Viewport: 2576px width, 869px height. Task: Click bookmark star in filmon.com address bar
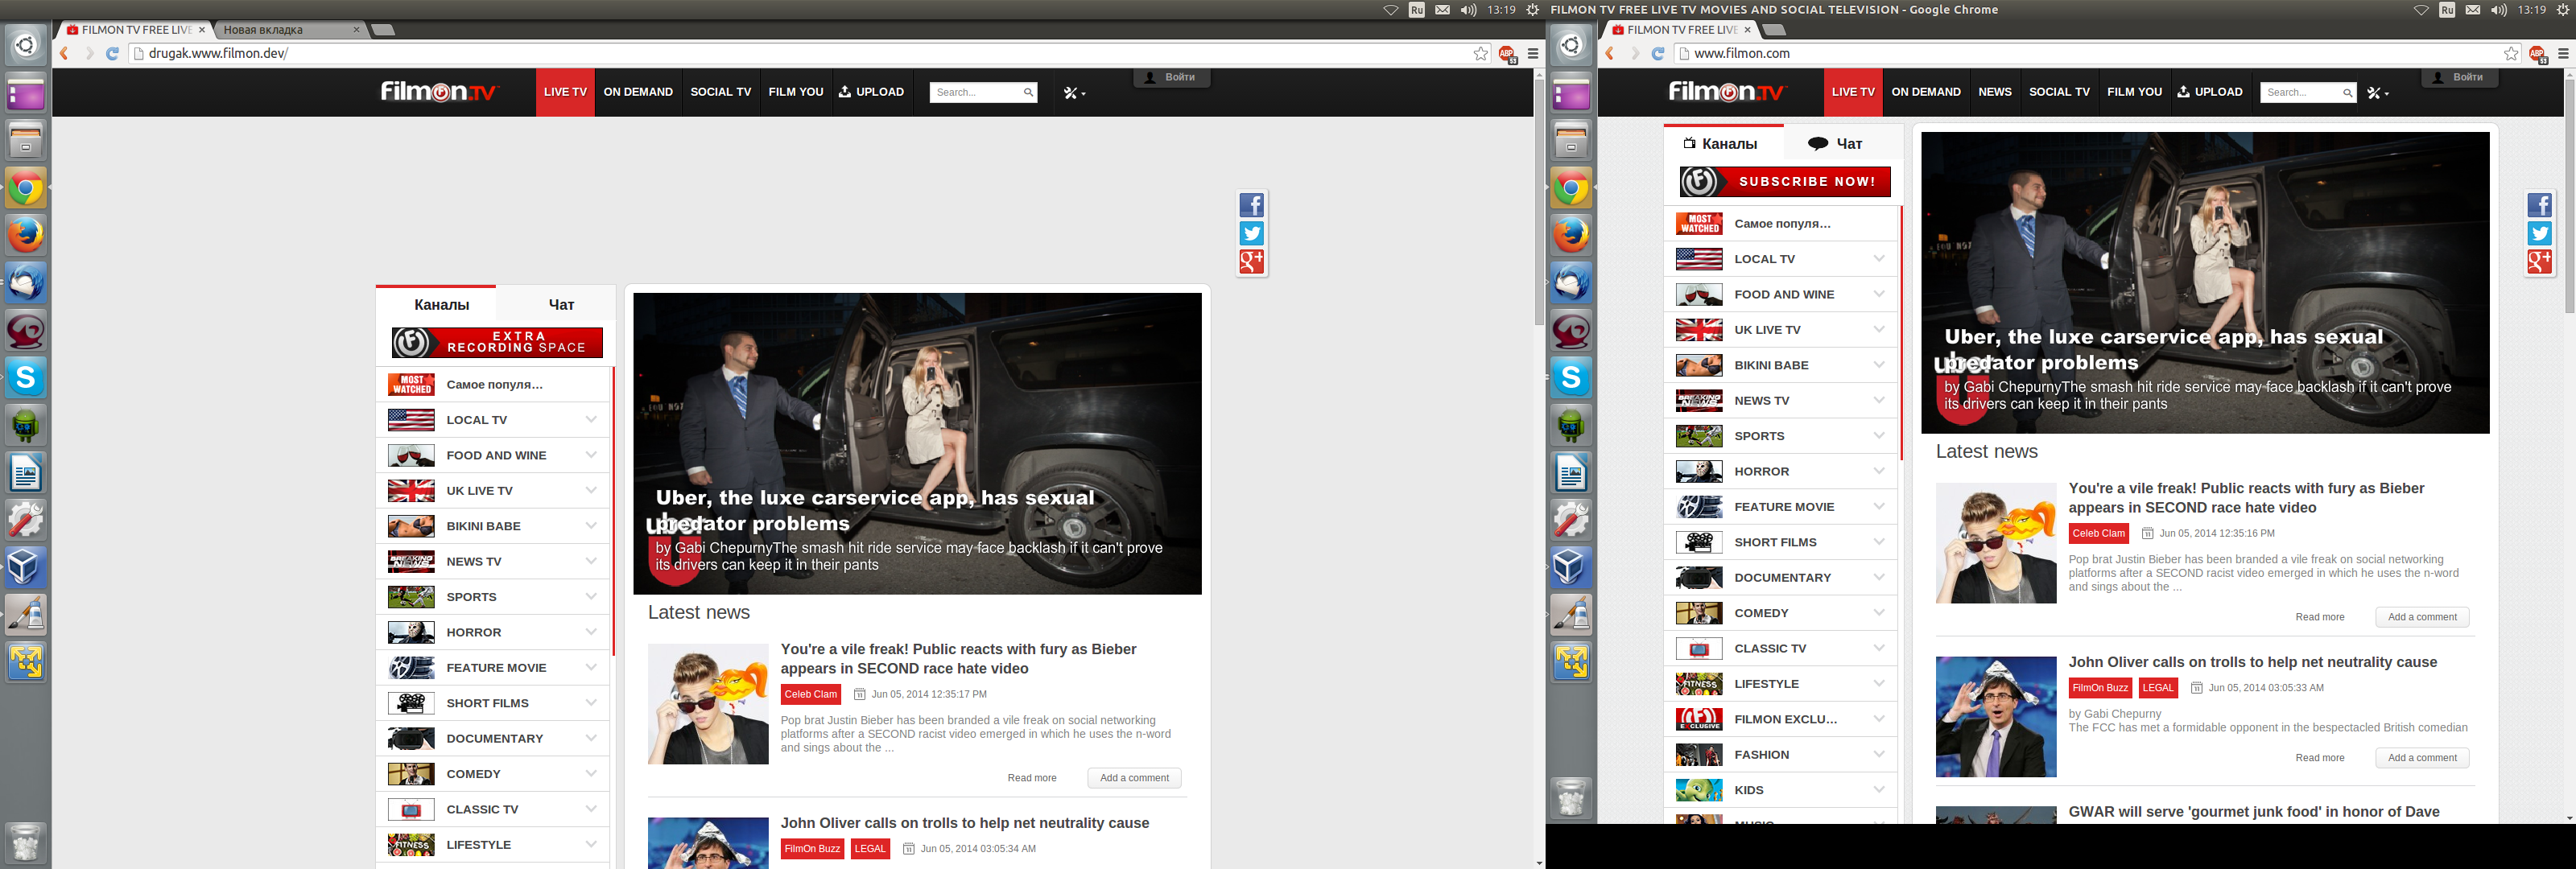tap(2511, 53)
